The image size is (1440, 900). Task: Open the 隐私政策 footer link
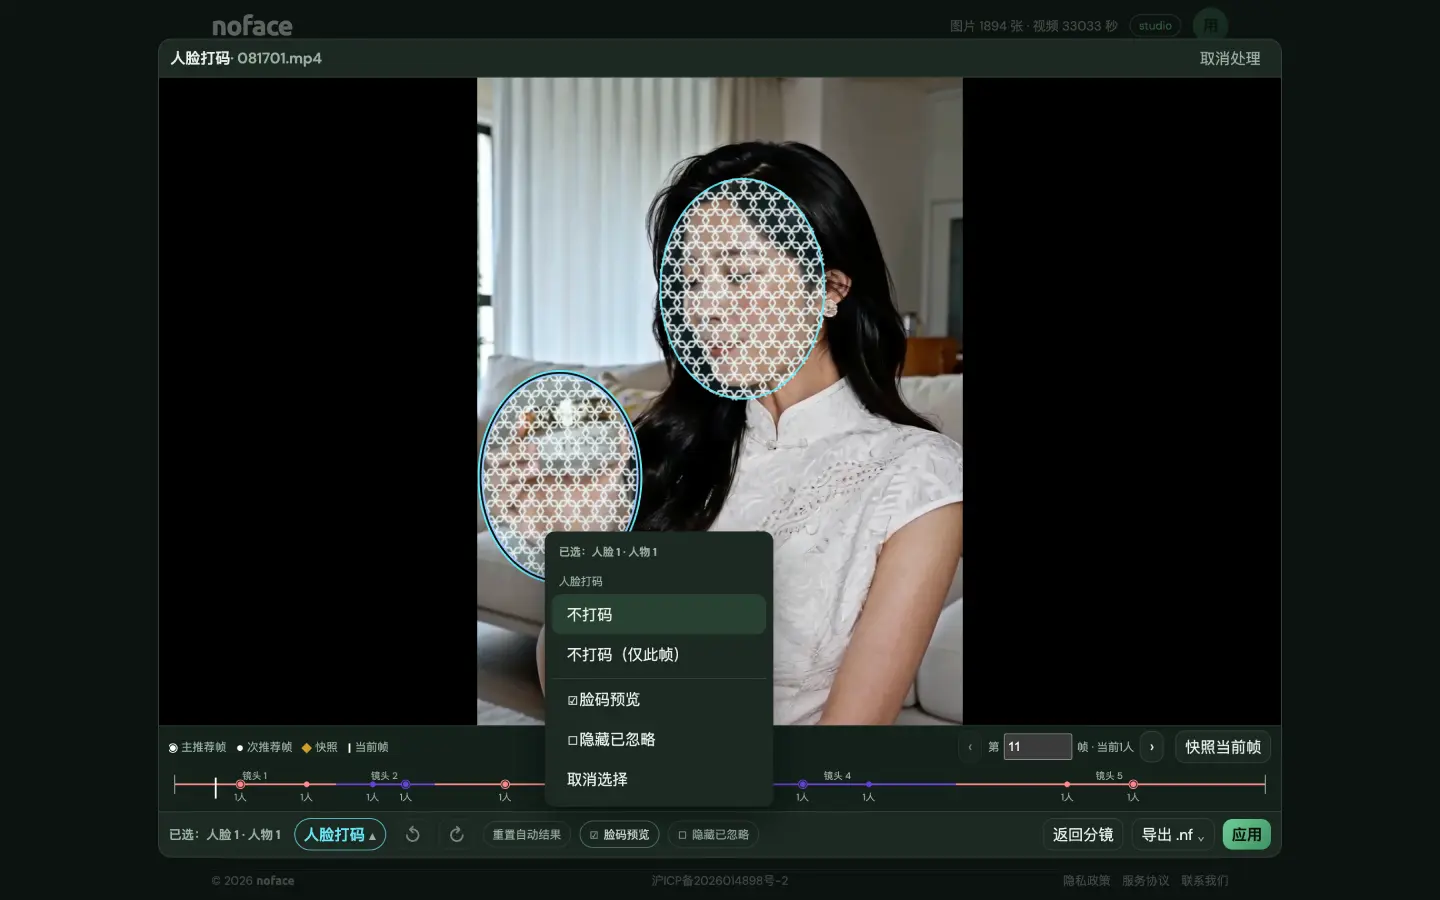click(1086, 881)
